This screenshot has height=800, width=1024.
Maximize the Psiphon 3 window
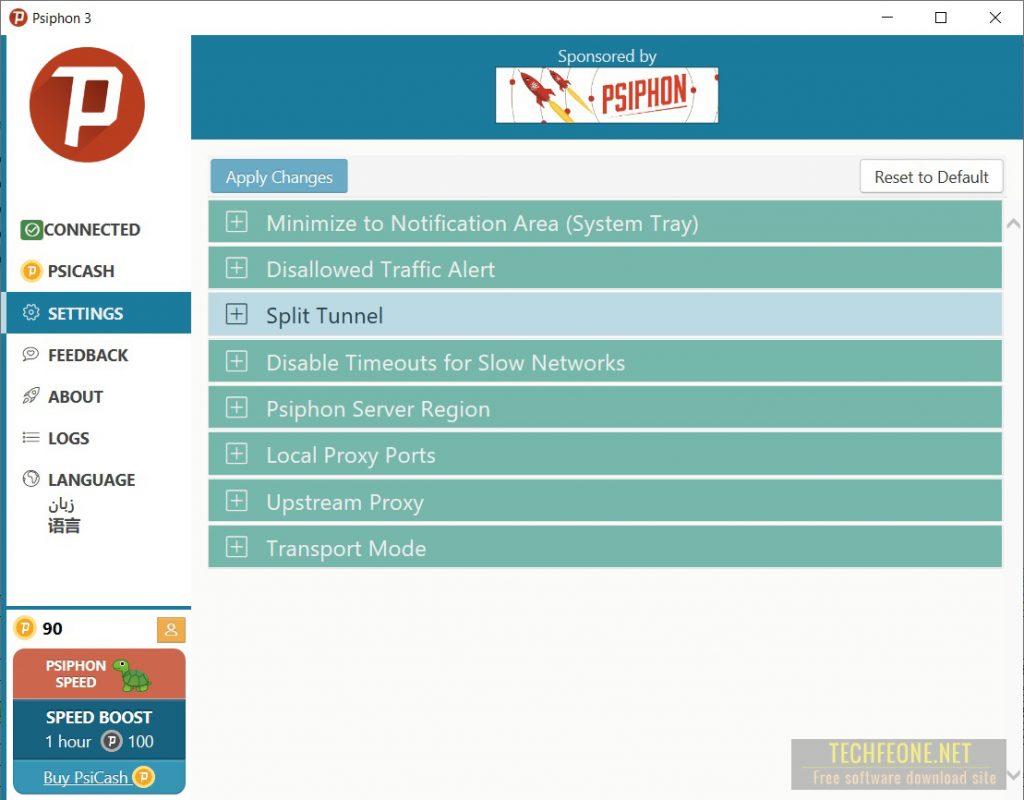(x=941, y=18)
